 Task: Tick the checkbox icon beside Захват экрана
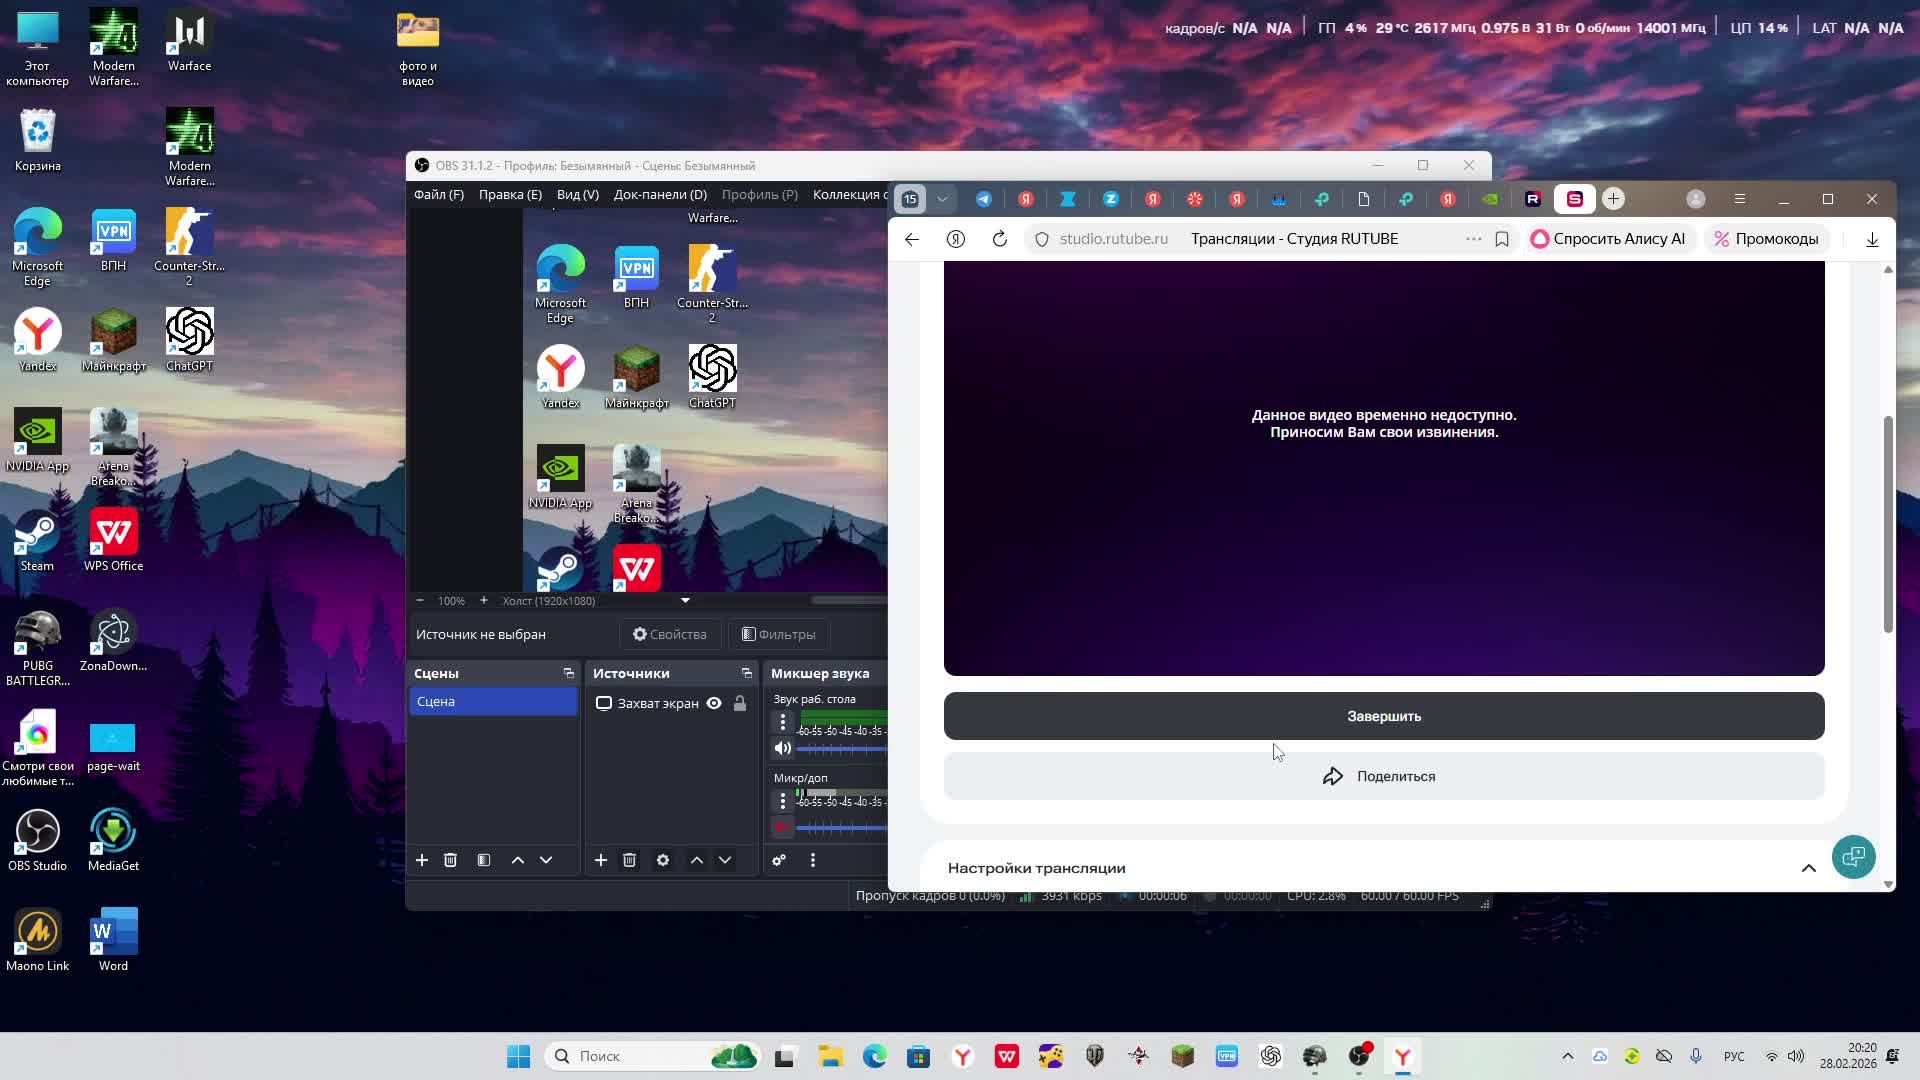click(x=604, y=703)
